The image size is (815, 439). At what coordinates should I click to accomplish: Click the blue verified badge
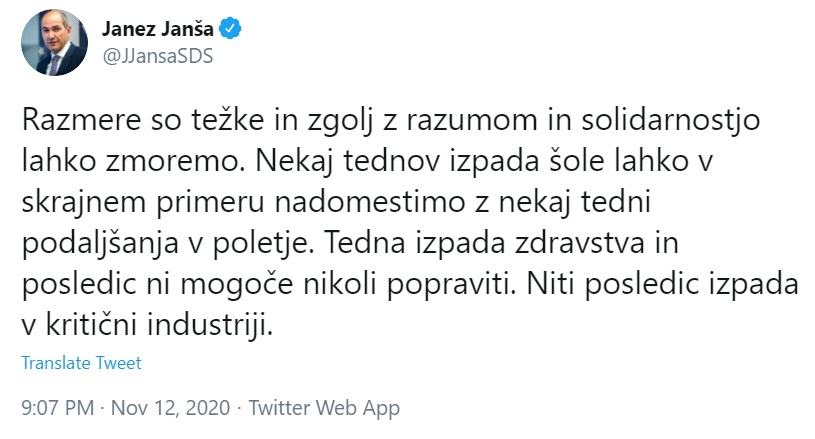(232, 31)
